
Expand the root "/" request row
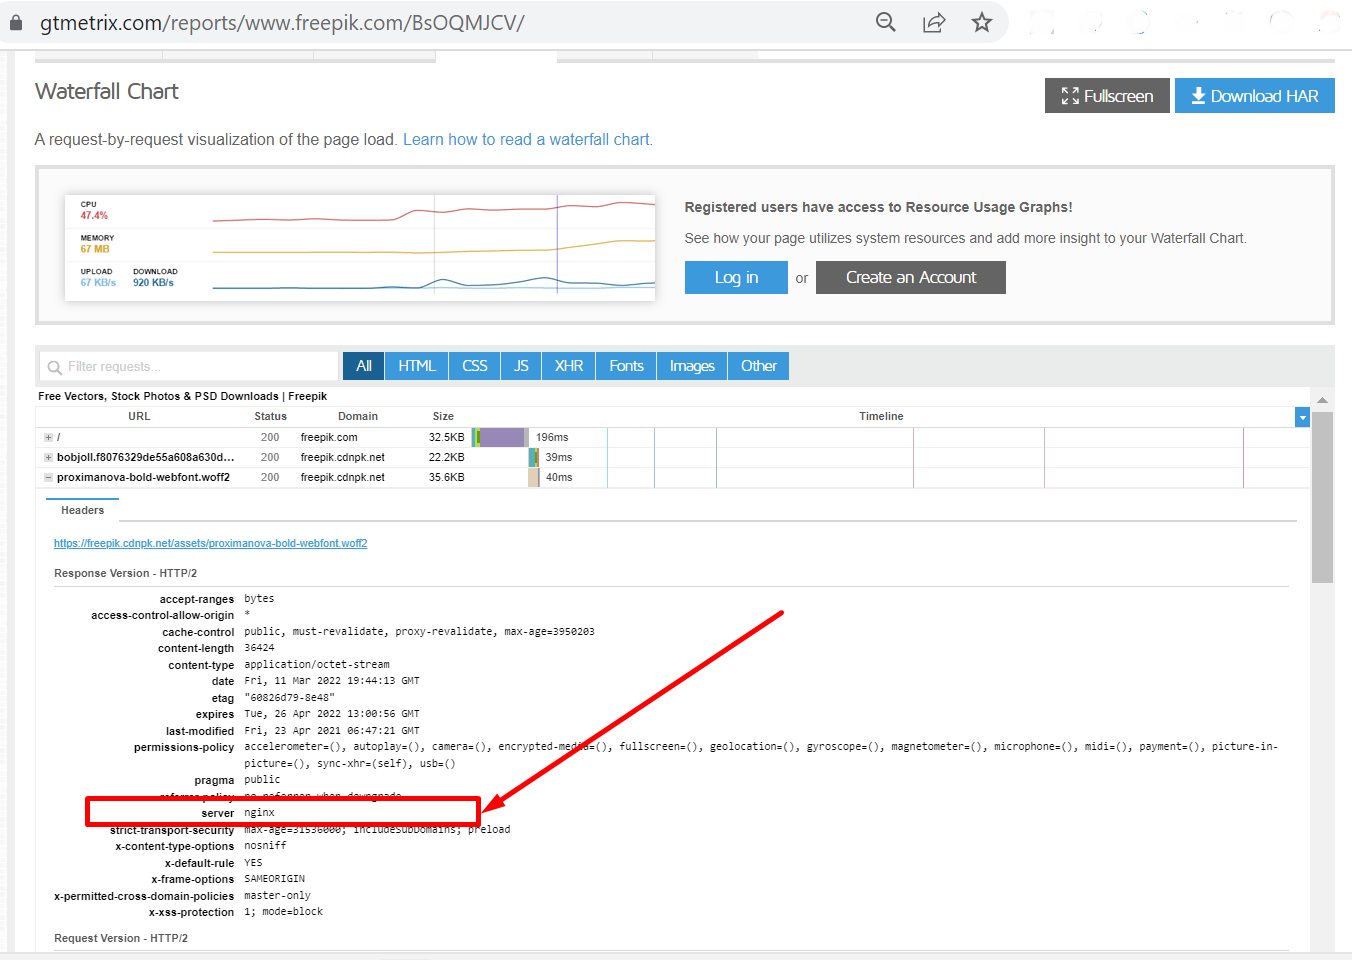click(x=48, y=438)
